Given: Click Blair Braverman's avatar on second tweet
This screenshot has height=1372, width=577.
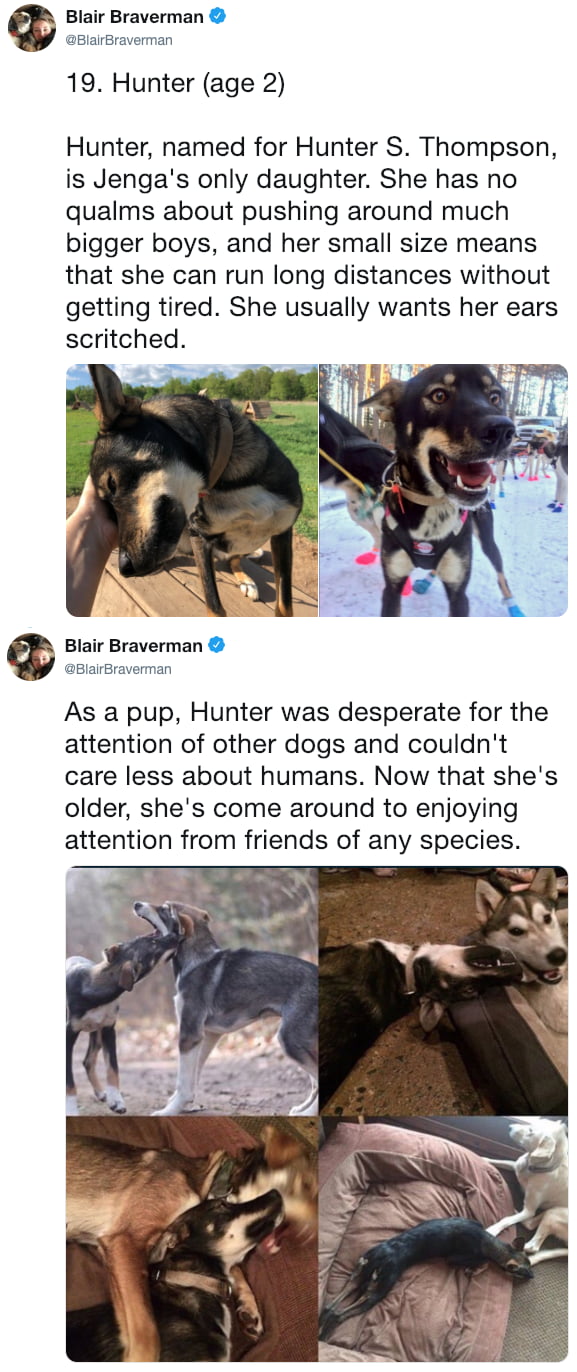Looking at the screenshot, I should tap(31, 657).
